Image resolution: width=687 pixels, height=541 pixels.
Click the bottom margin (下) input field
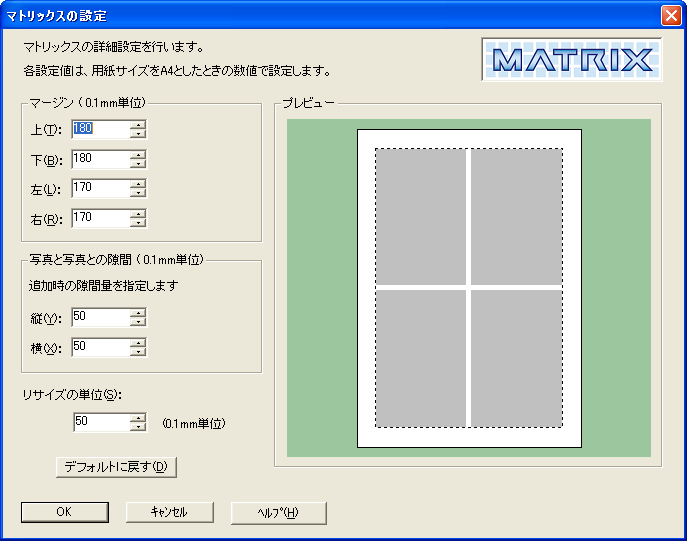tap(99, 159)
